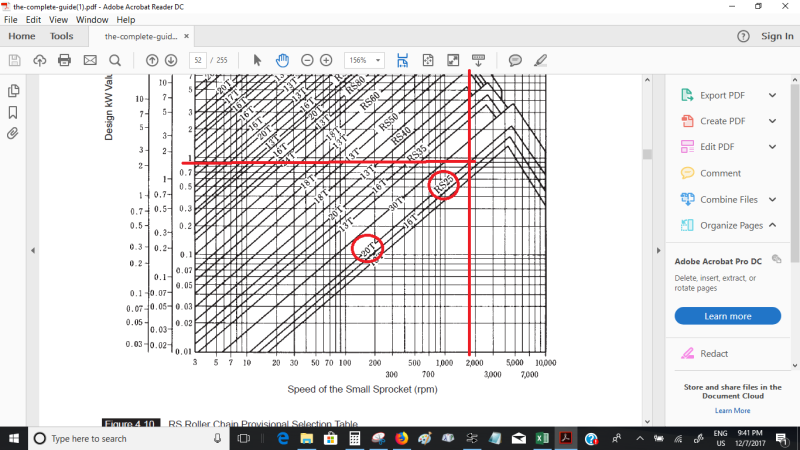Image resolution: width=800 pixels, height=450 pixels.
Task: Open Microsoft Edge from taskbar
Action: [283, 438]
